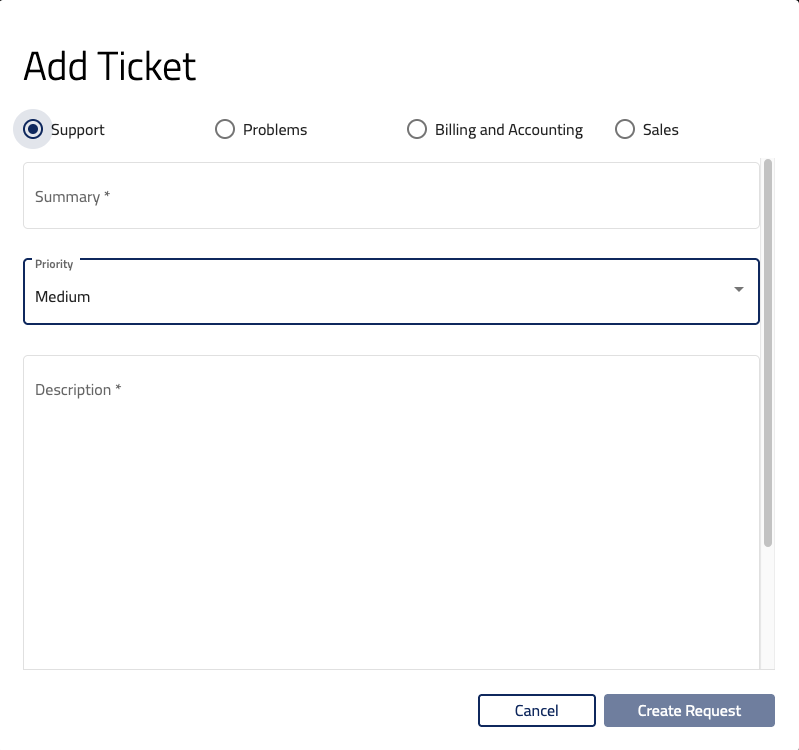The width and height of the screenshot is (799, 750).
Task: Click the selected "Medium" priority value
Action: [x=63, y=297]
